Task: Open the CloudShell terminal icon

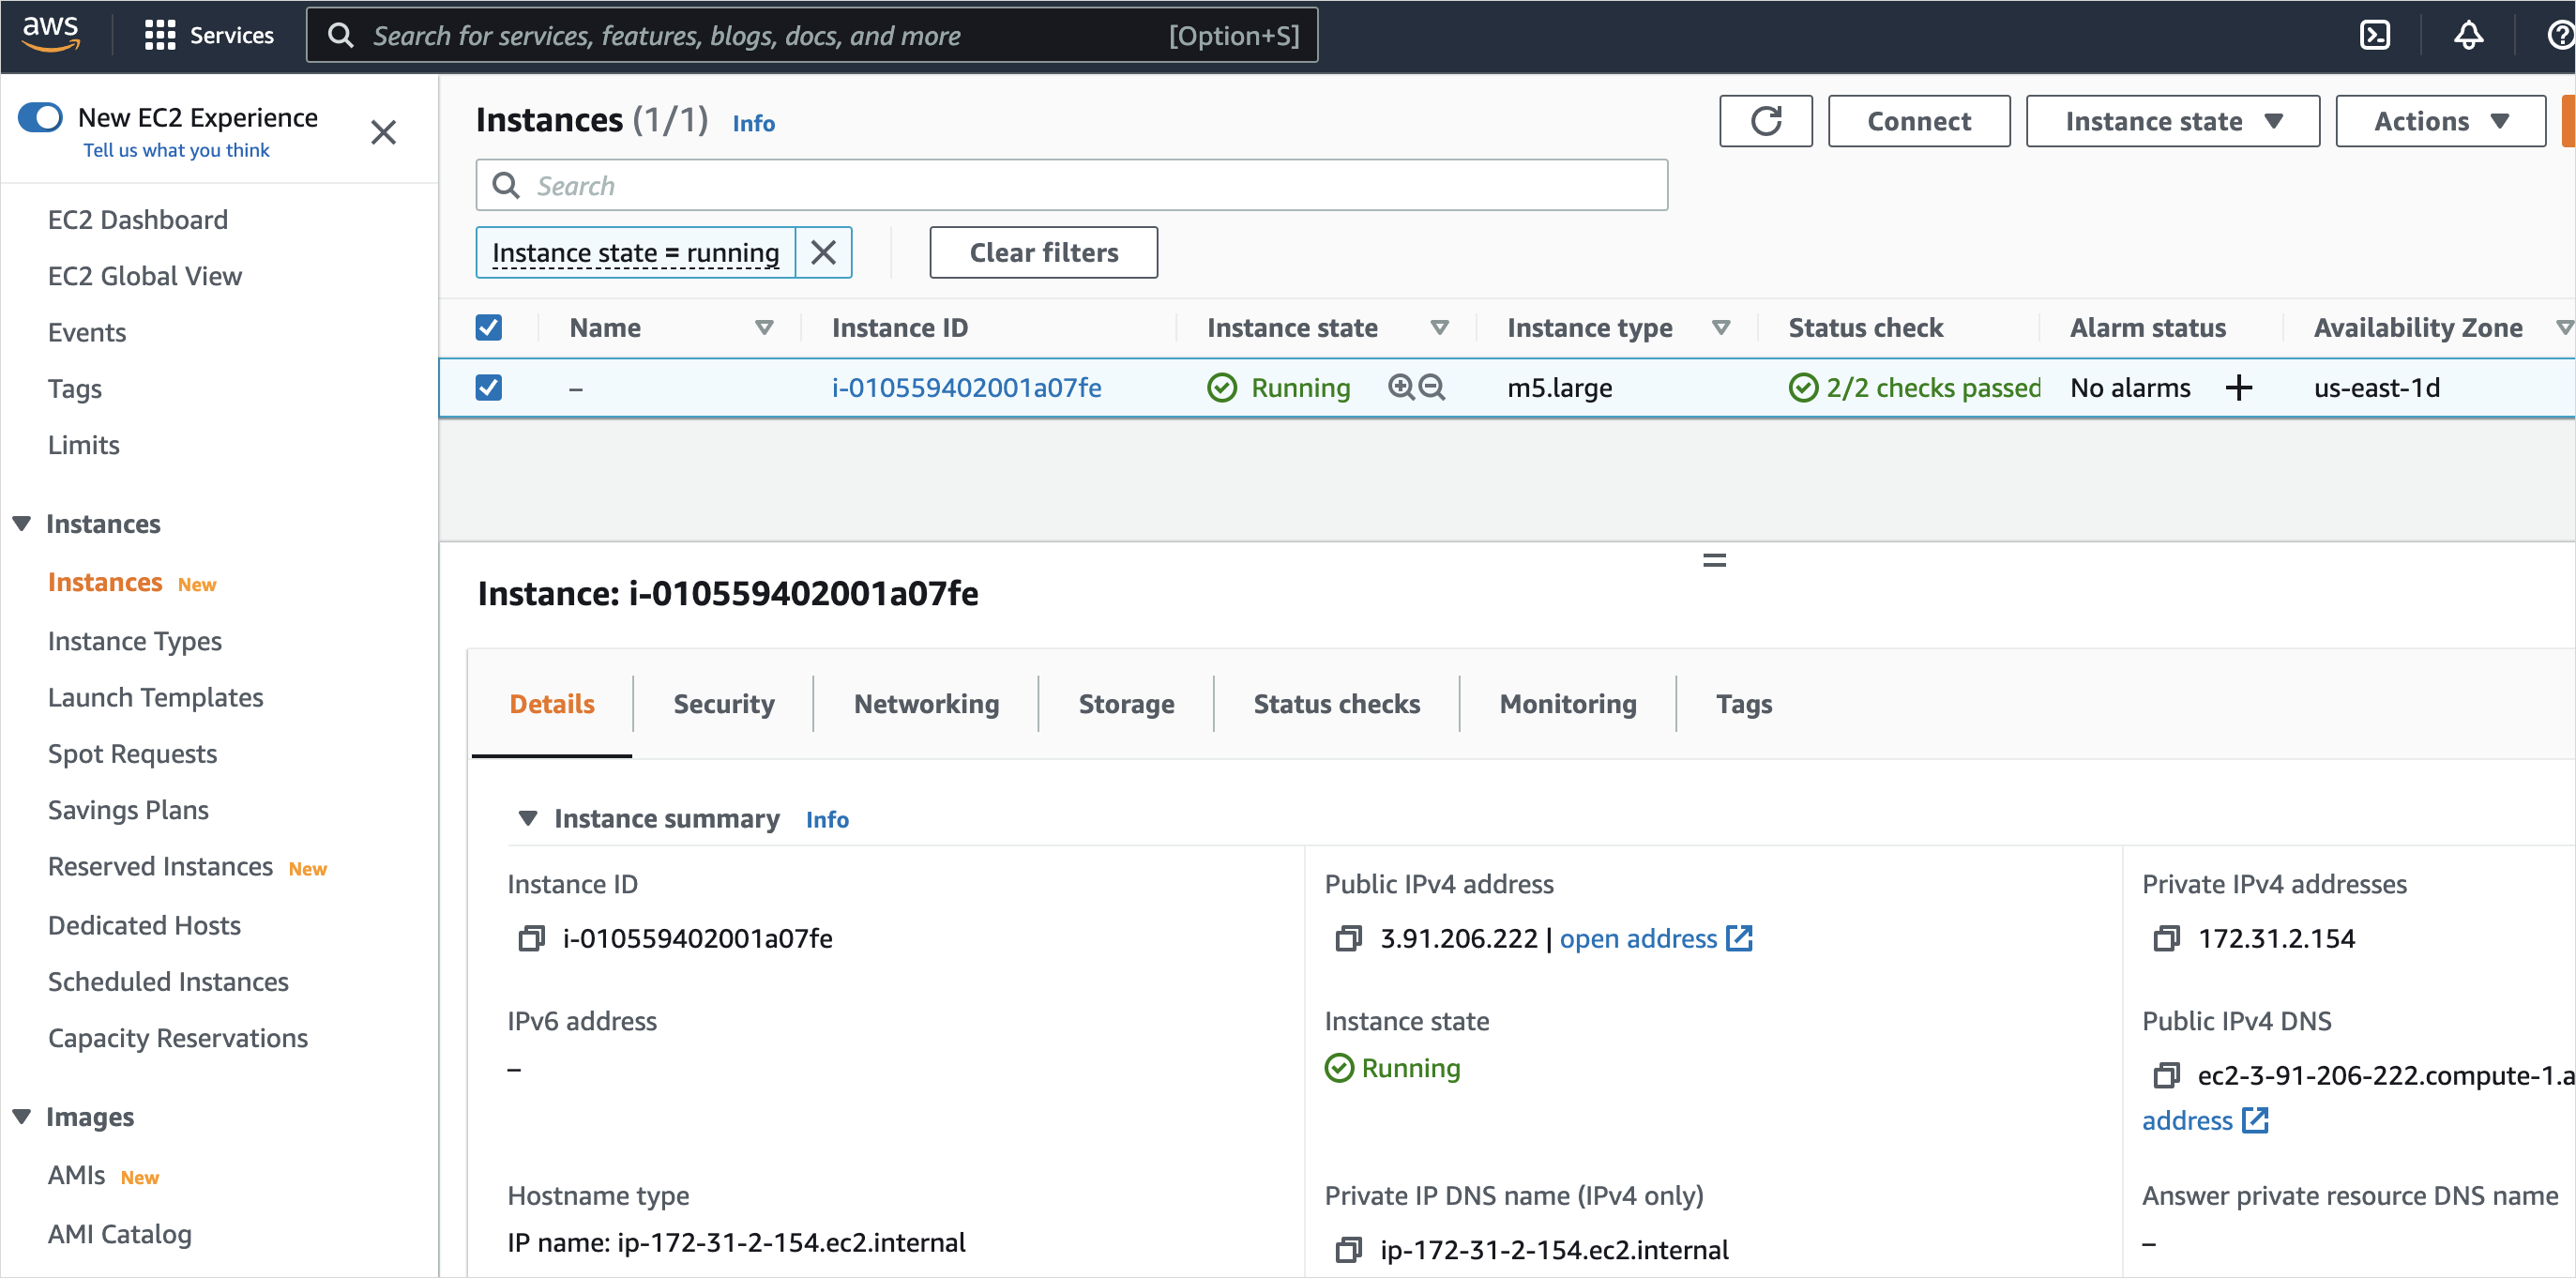Action: [x=2374, y=36]
